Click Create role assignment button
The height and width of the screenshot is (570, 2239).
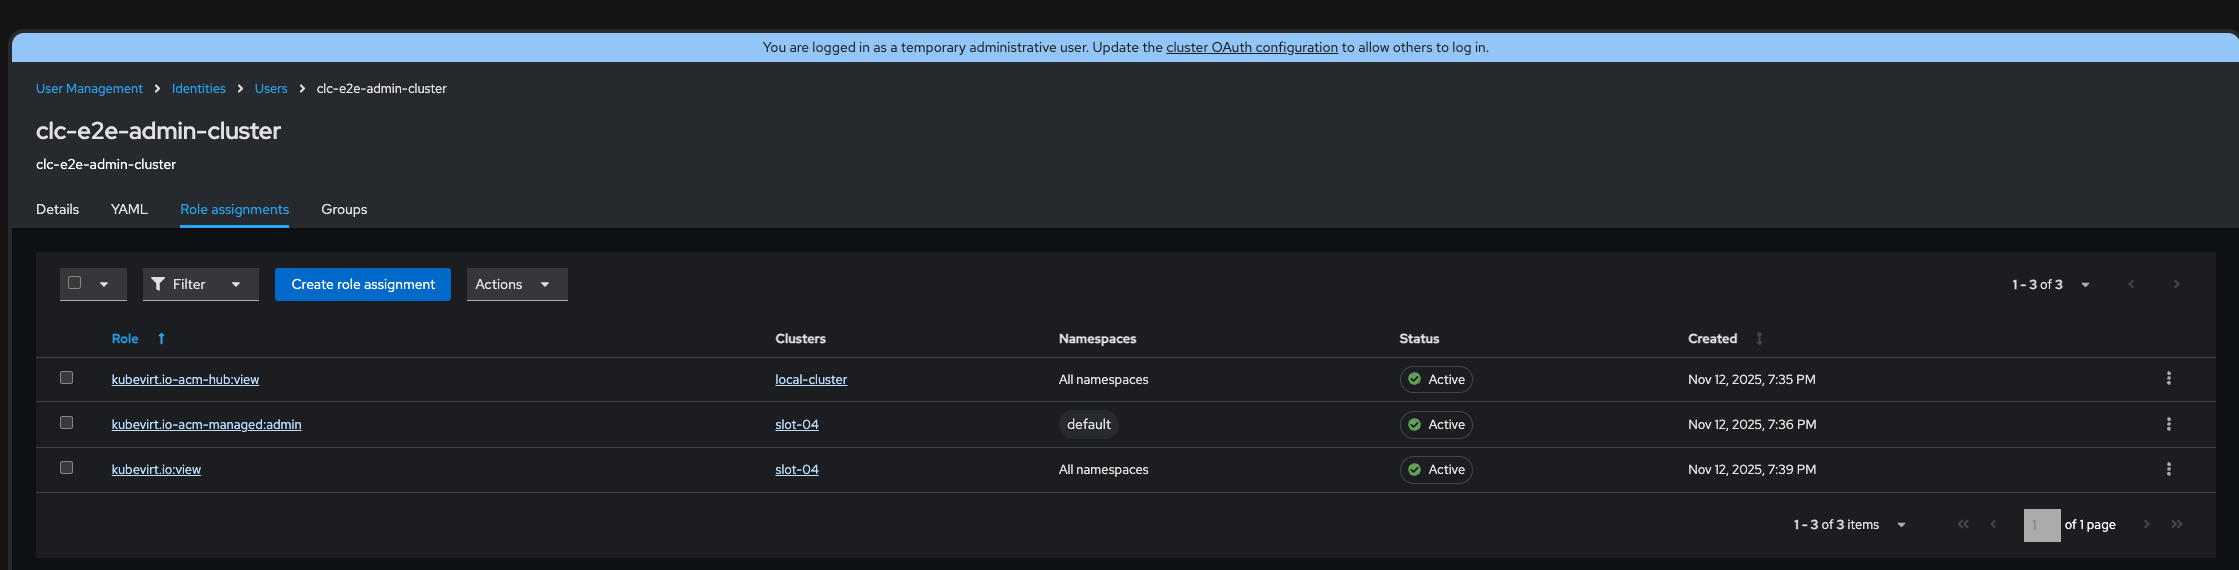click(363, 284)
